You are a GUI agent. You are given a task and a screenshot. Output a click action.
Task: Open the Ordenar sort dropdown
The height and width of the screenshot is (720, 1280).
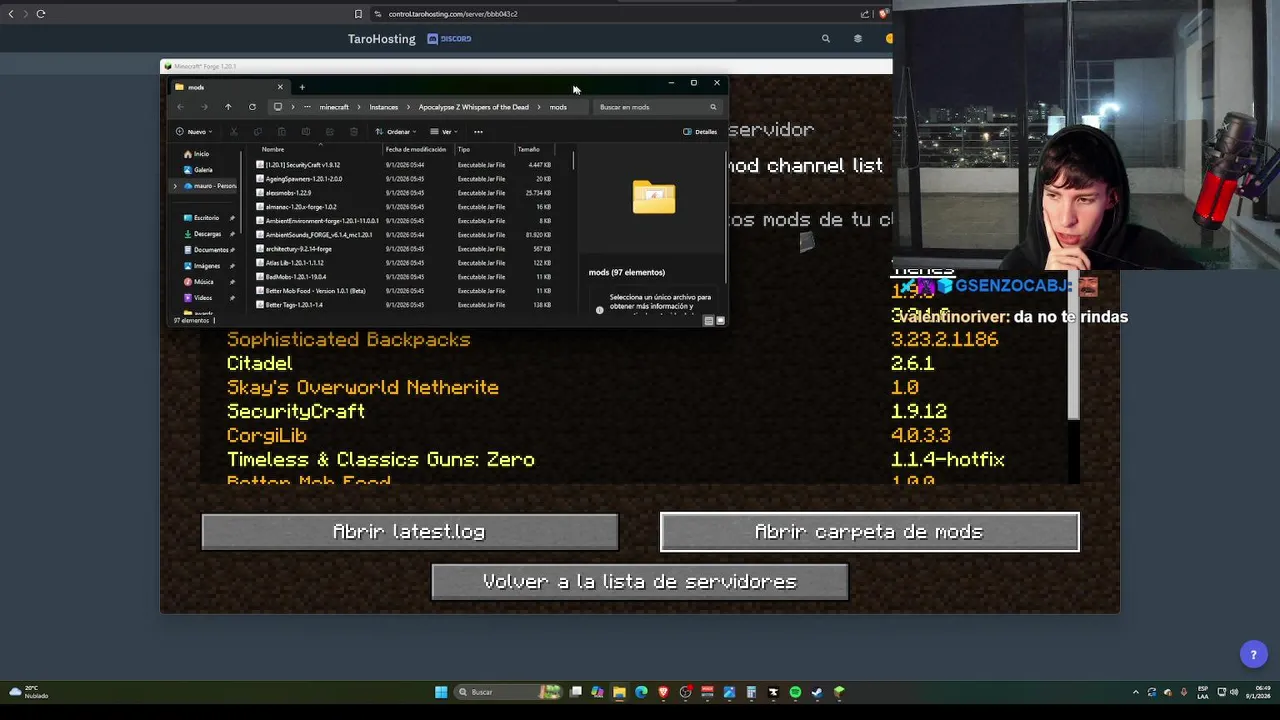click(396, 132)
